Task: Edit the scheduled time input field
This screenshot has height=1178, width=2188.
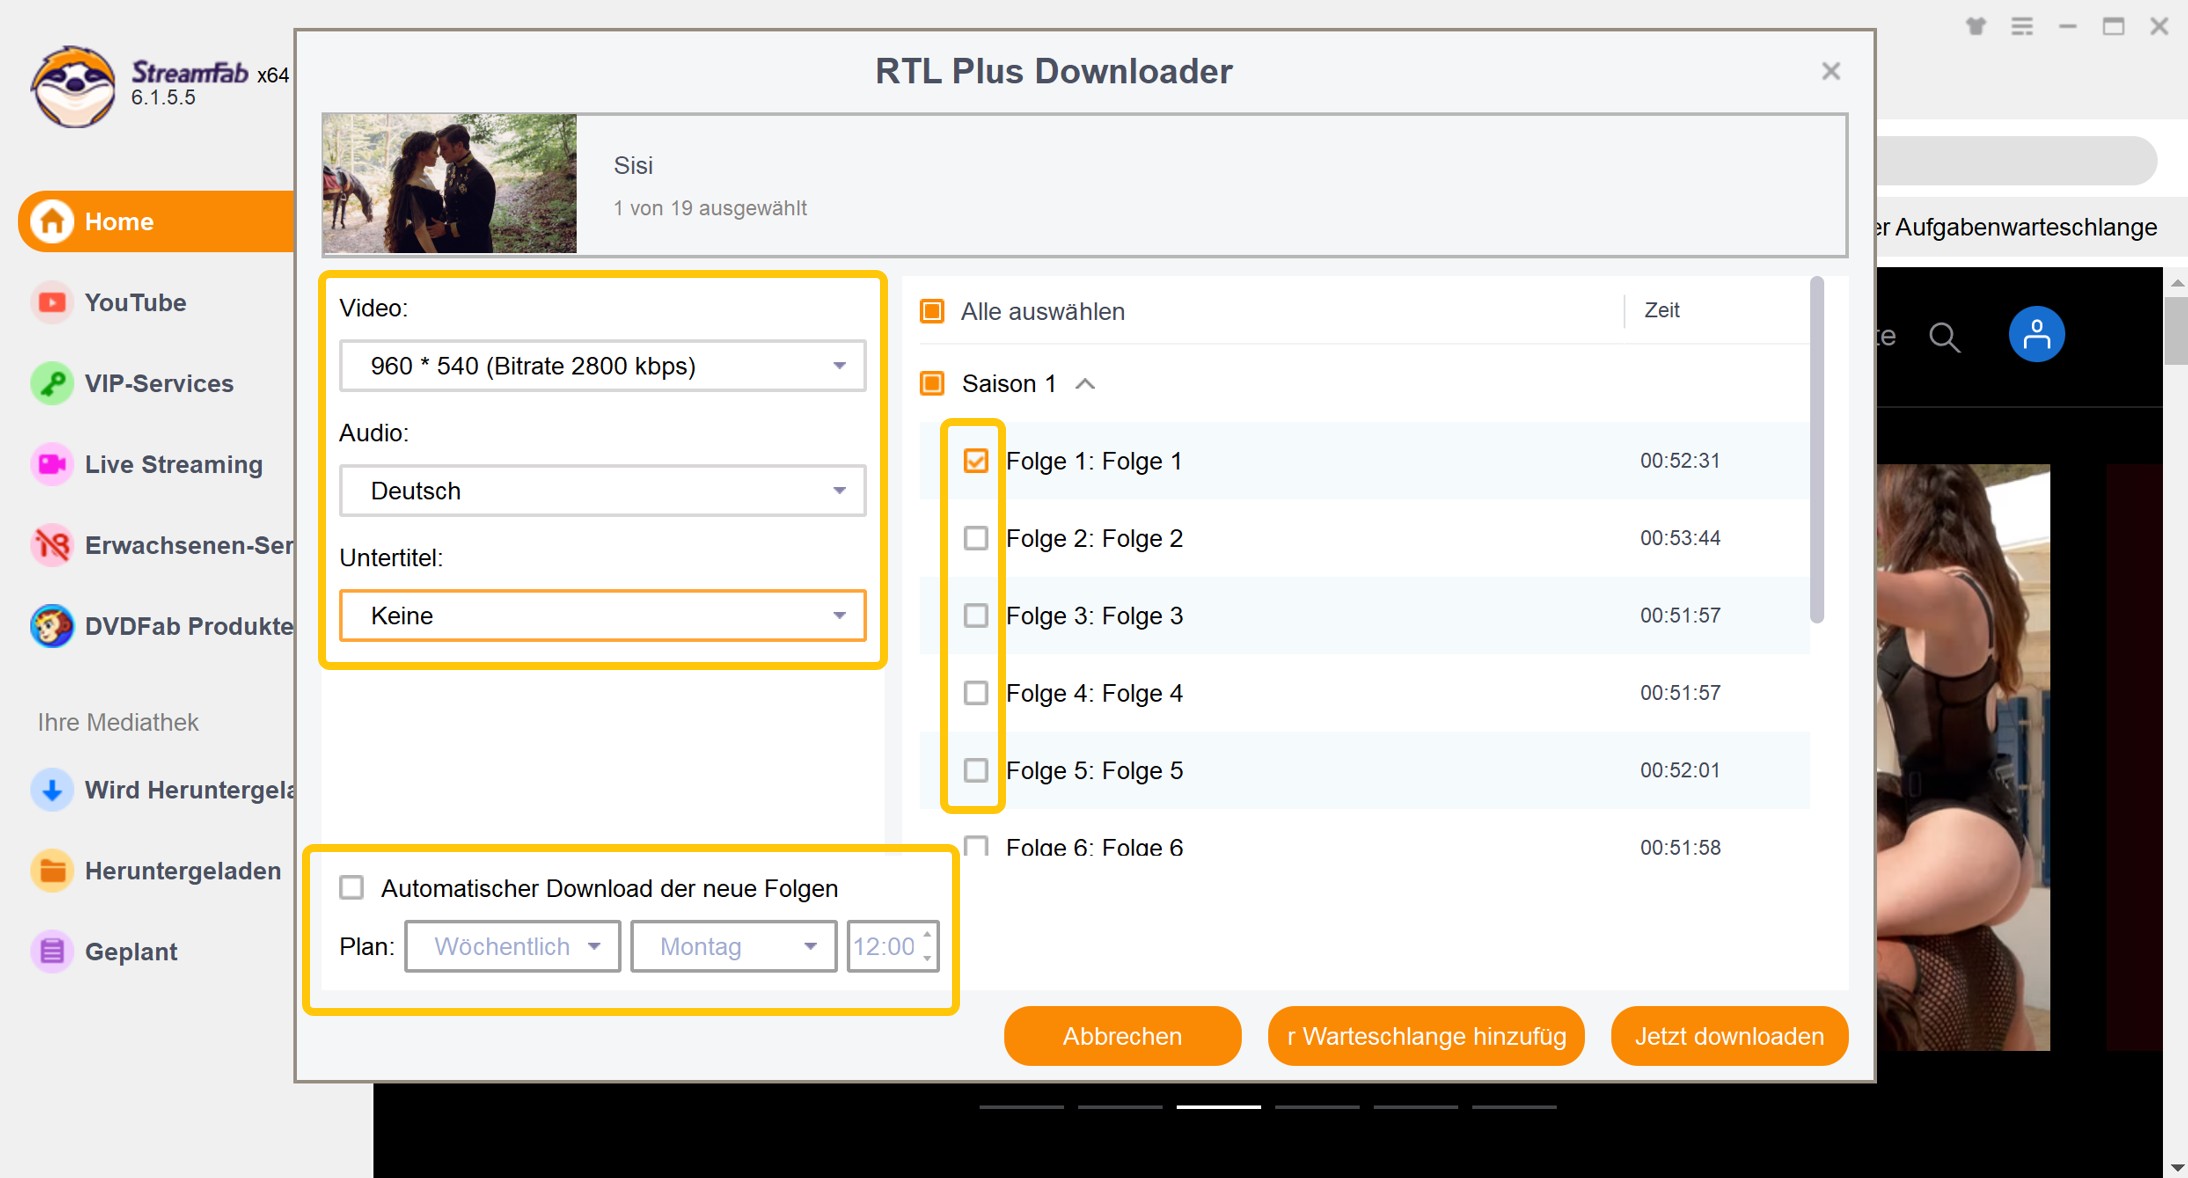Action: (887, 944)
